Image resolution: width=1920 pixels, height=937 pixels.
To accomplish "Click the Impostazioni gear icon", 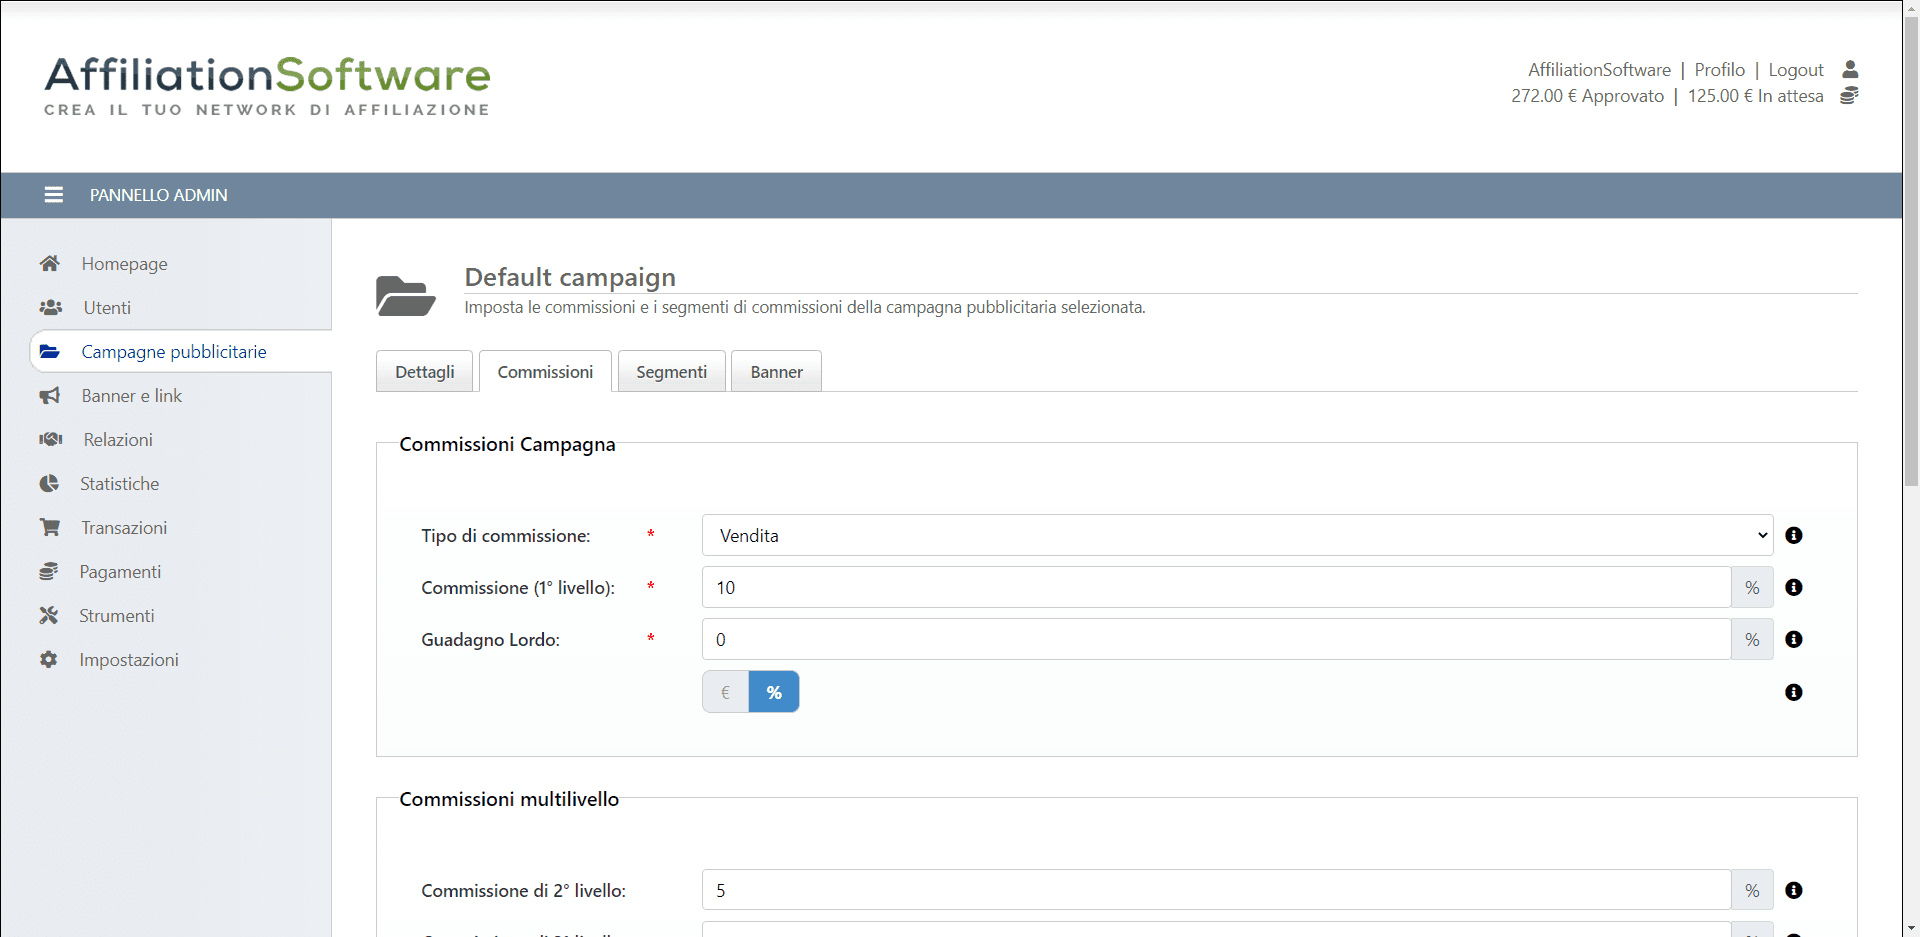I will pos(48,660).
